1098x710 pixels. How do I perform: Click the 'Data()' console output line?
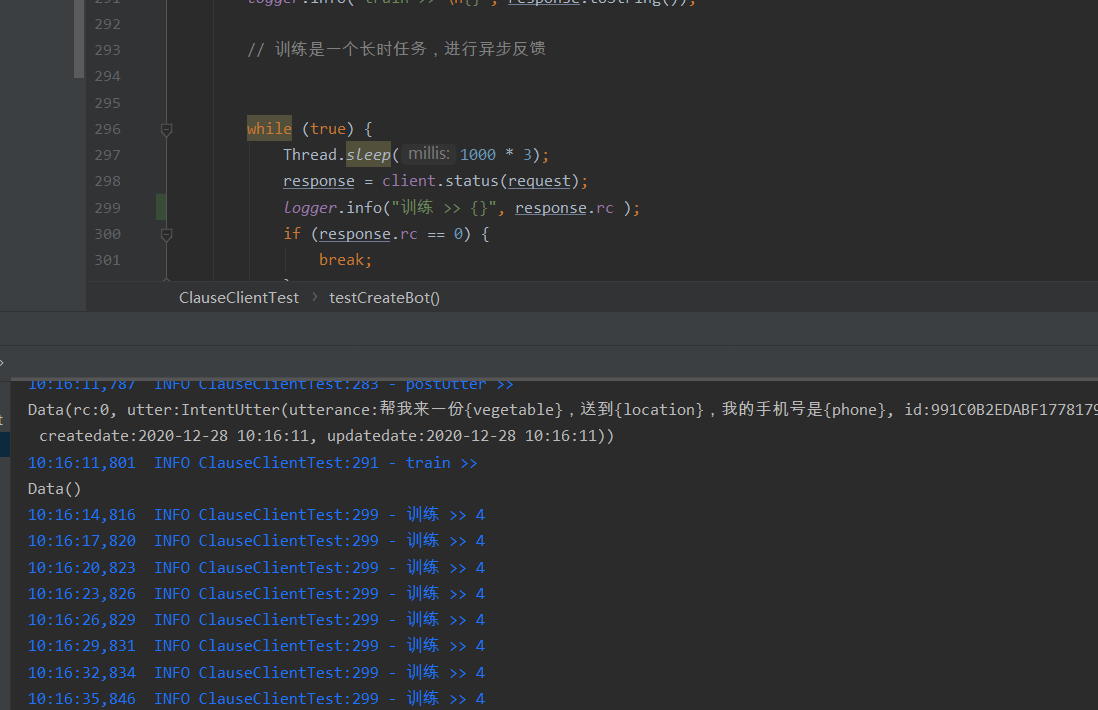[x=55, y=489]
